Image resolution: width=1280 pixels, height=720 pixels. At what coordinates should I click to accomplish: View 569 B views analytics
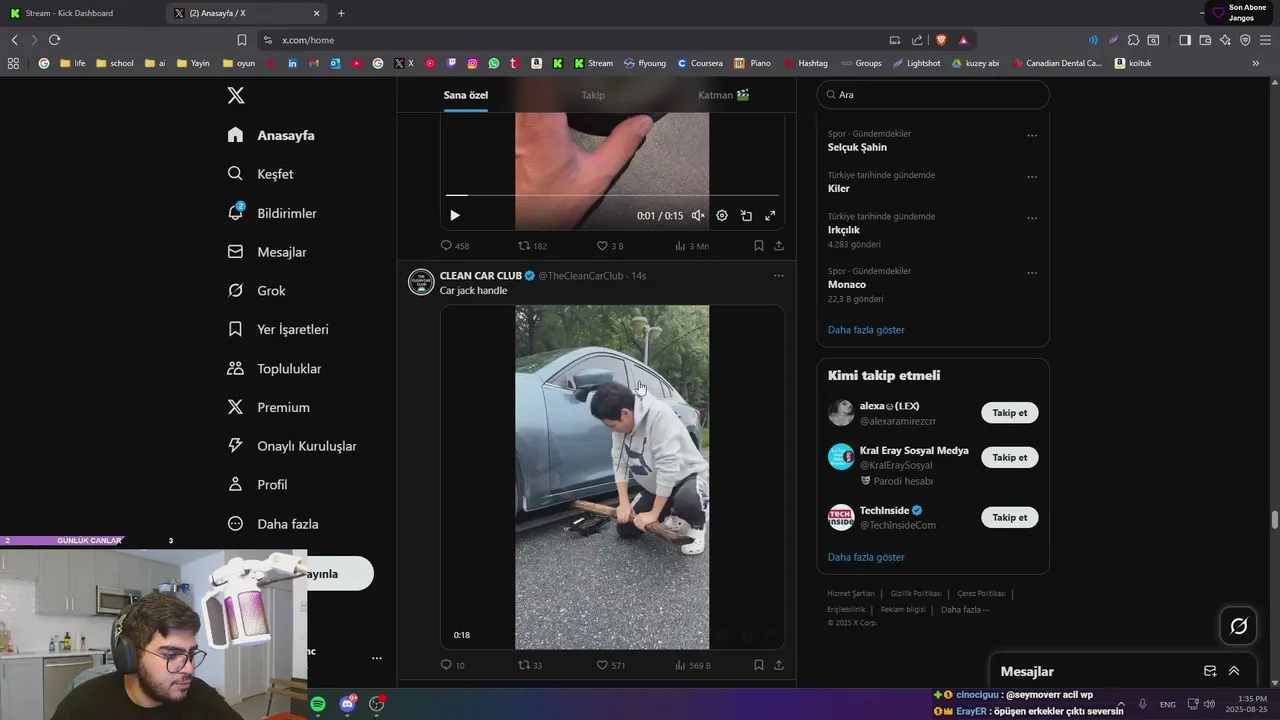tap(692, 665)
